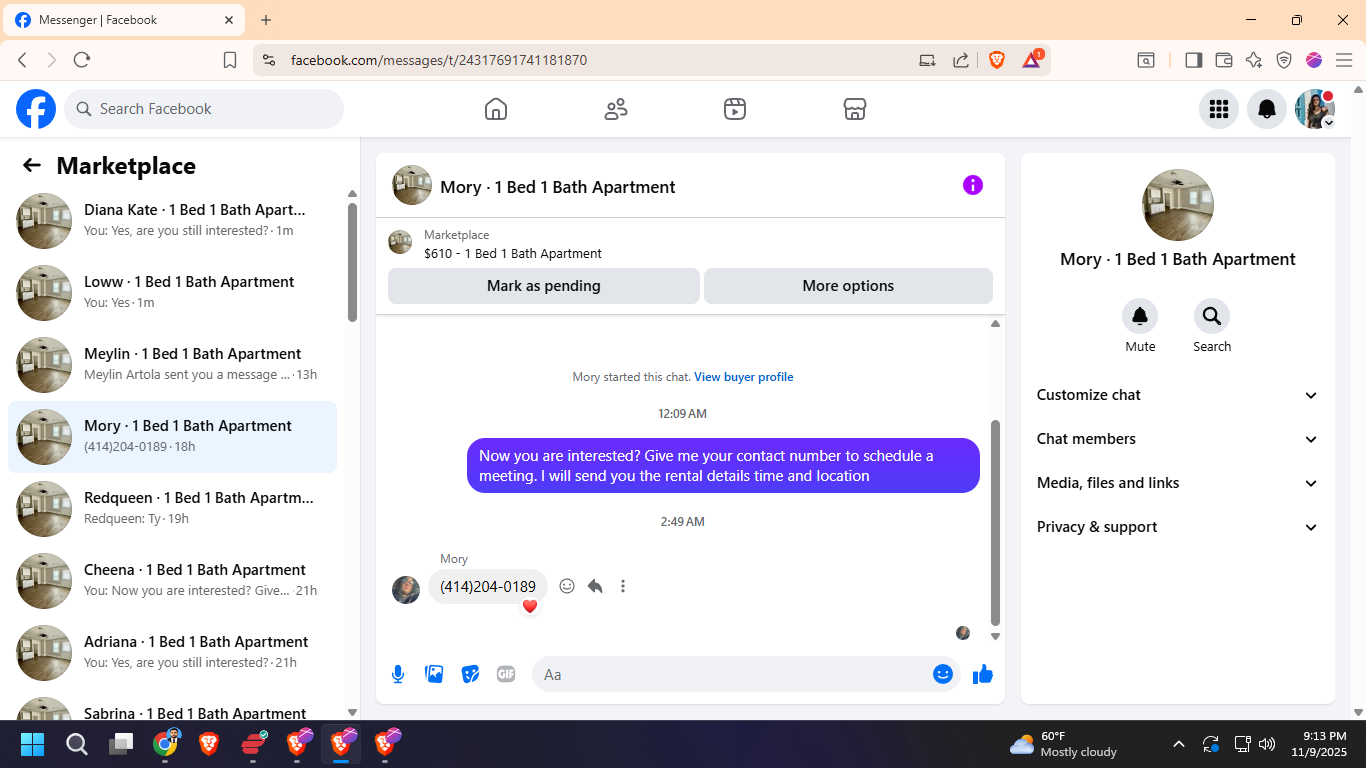Open the Loww conversation
The width and height of the screenshot is (1366, 768).
[x=172, y=294]
